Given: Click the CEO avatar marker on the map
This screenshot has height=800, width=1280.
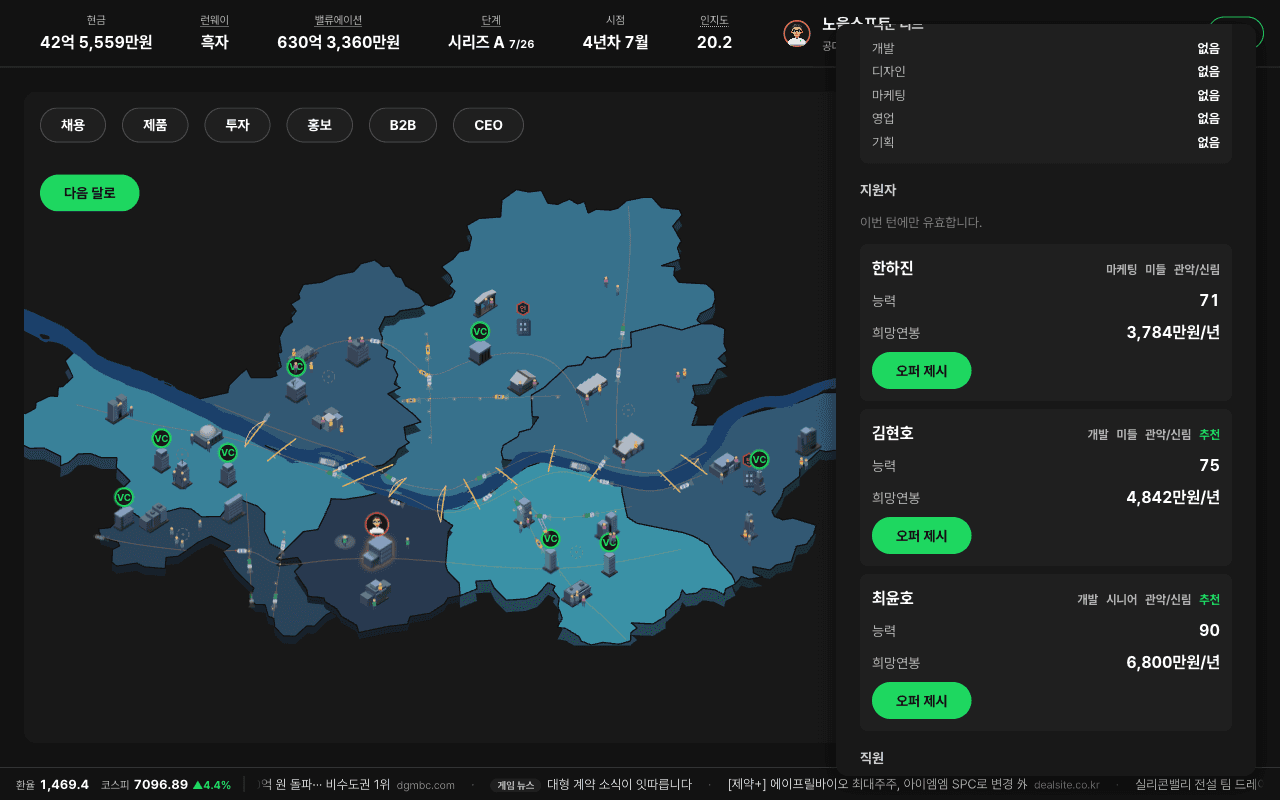Looking at the screenshot, I should coord(377,524).
